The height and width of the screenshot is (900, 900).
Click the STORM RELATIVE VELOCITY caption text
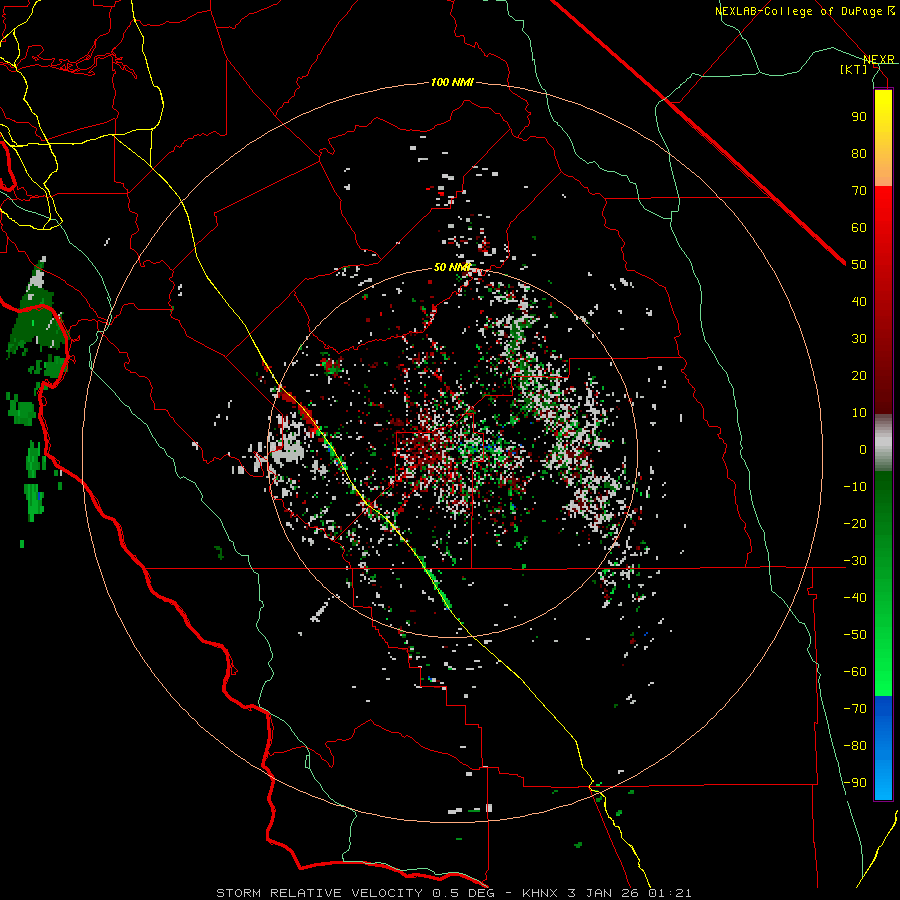(x=453, y=893)
